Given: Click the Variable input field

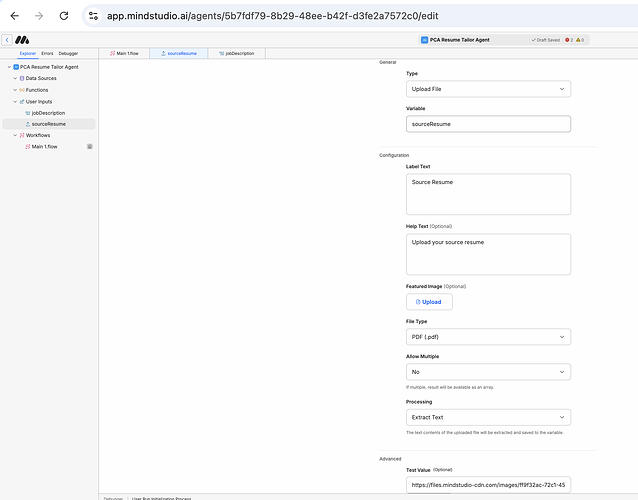Looking at the screenshot, I should [x=488, y=124].
